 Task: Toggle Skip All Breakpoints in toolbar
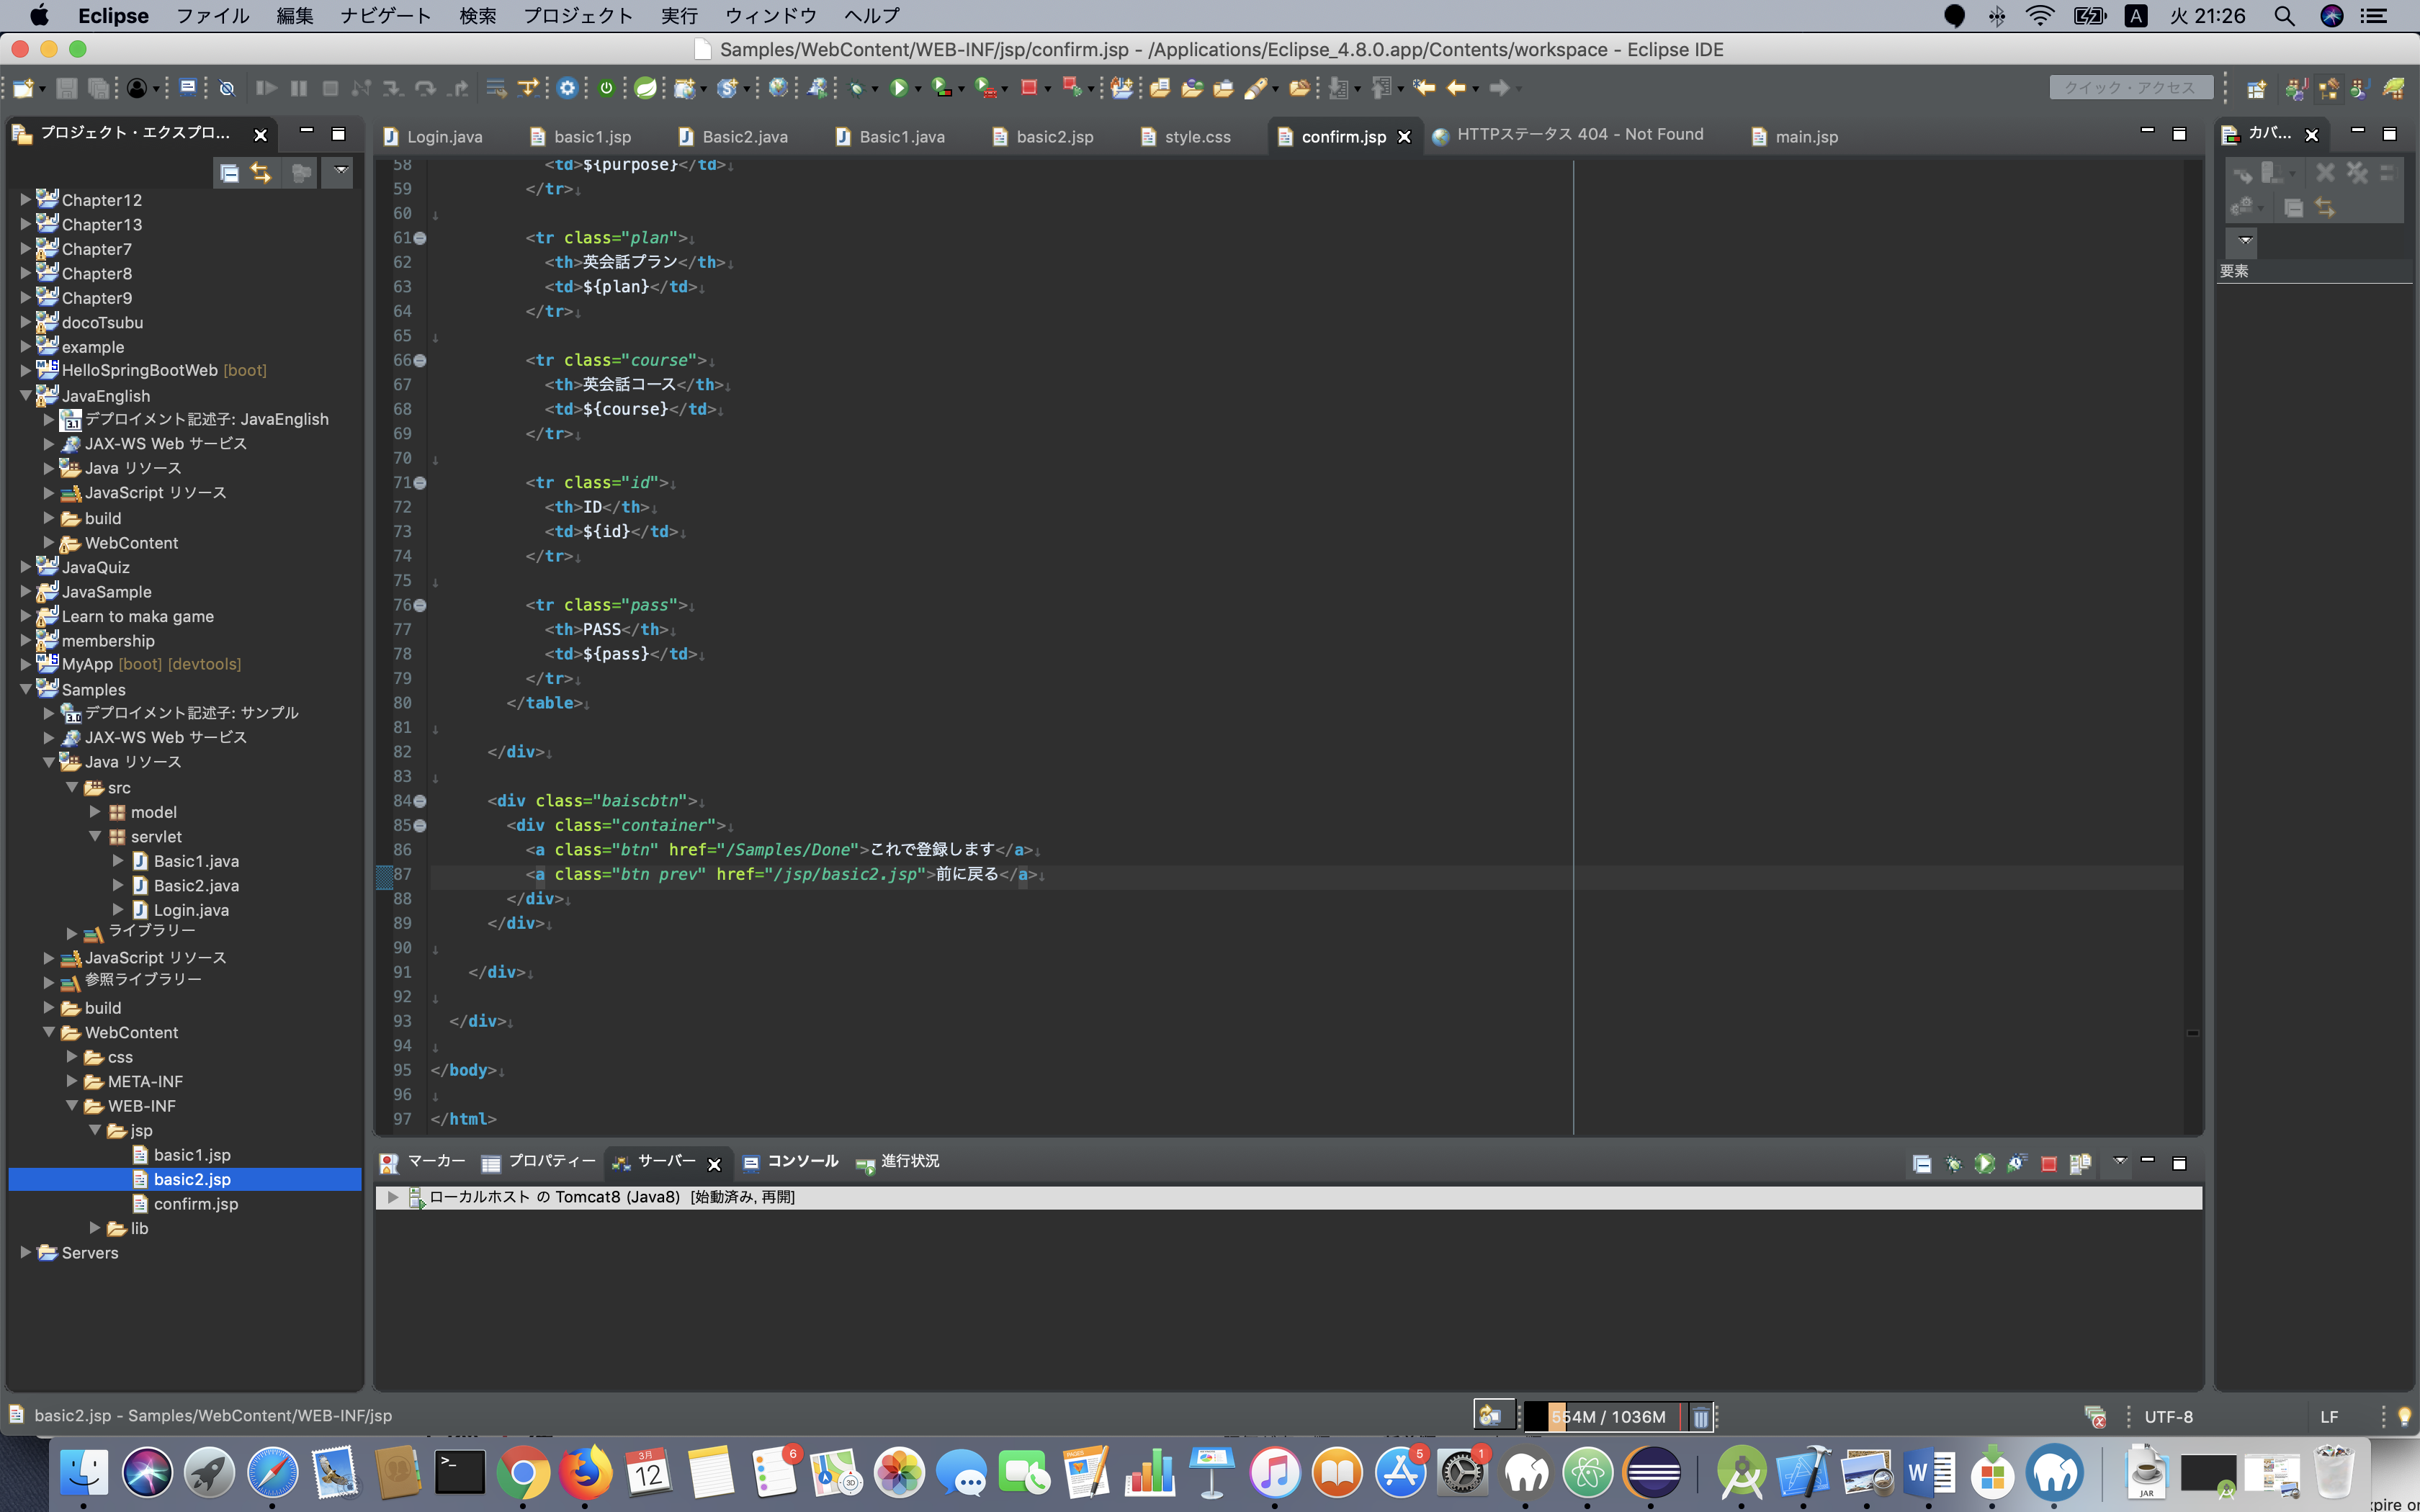pos(227,88)
